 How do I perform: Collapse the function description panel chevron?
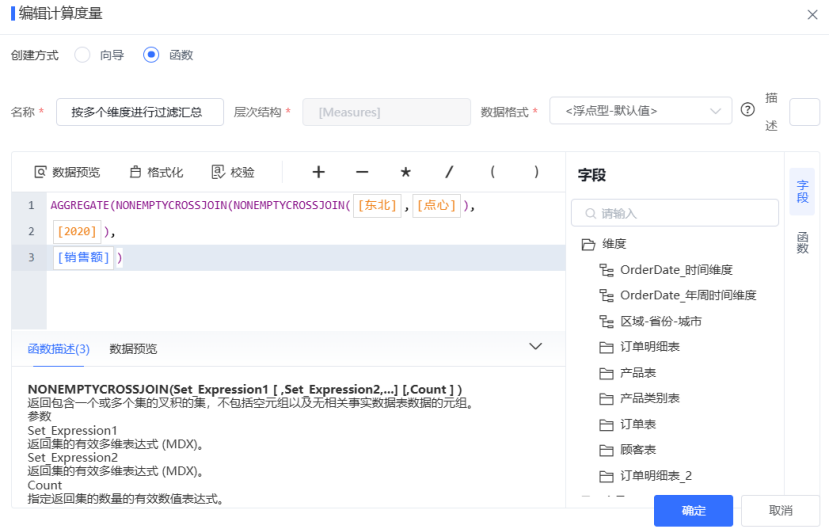[x=536, y=346]
